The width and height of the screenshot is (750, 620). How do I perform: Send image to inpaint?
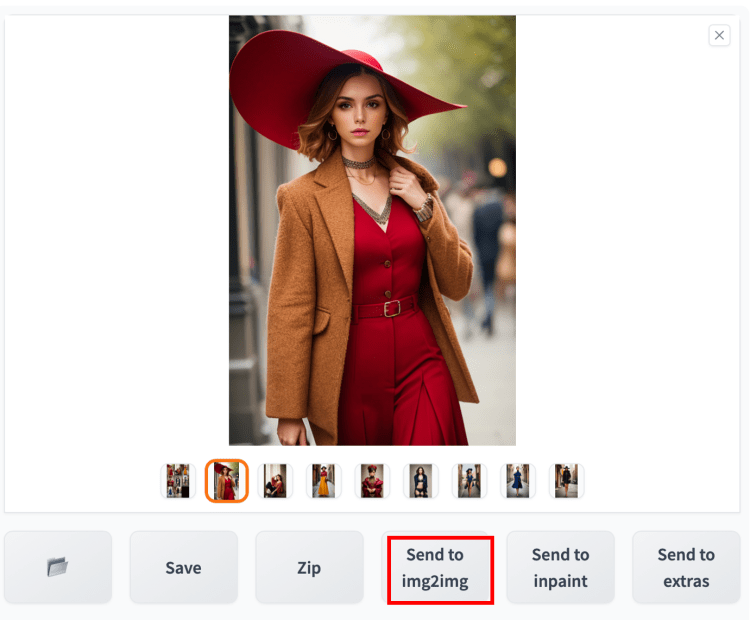pyautogui.click(x=561, y=567)
